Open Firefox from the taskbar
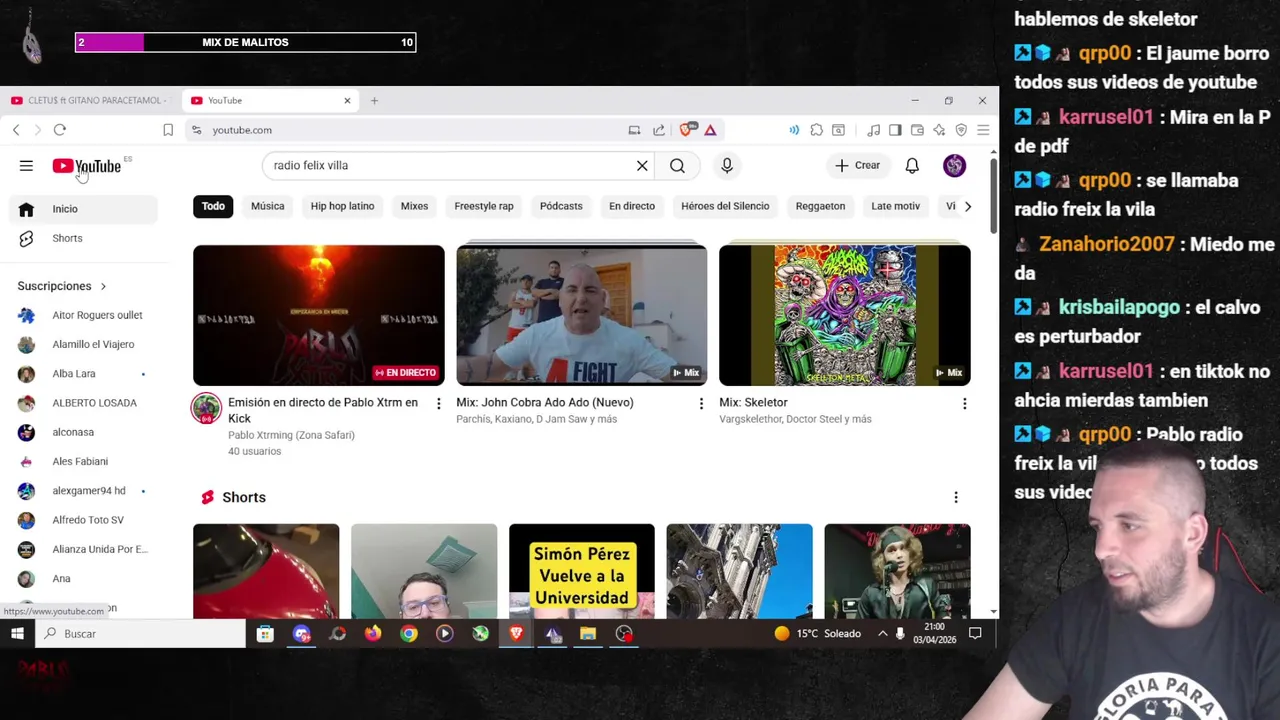The width and height of the screenshot is (1280, 720). click(x=373, y=633)
